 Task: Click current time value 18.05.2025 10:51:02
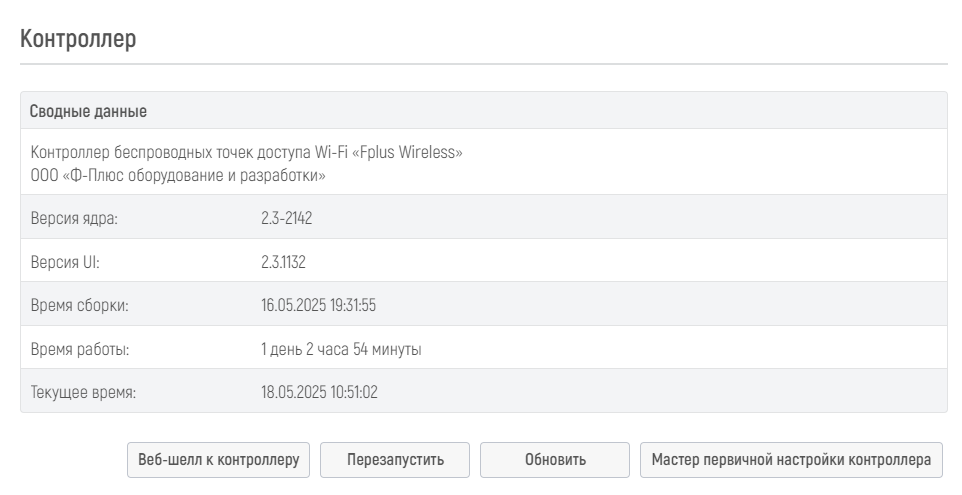point(320,393)
